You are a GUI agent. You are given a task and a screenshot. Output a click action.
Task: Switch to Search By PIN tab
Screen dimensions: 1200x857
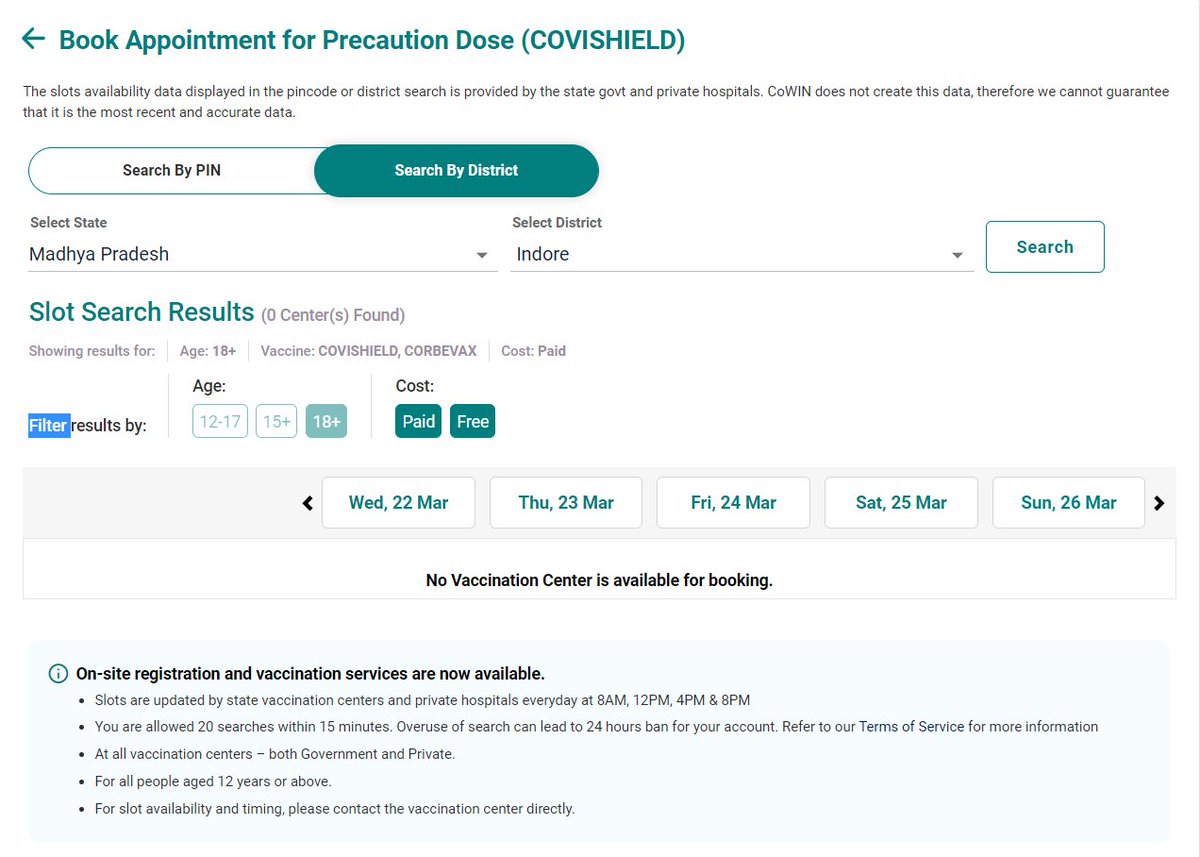(172, 170)
